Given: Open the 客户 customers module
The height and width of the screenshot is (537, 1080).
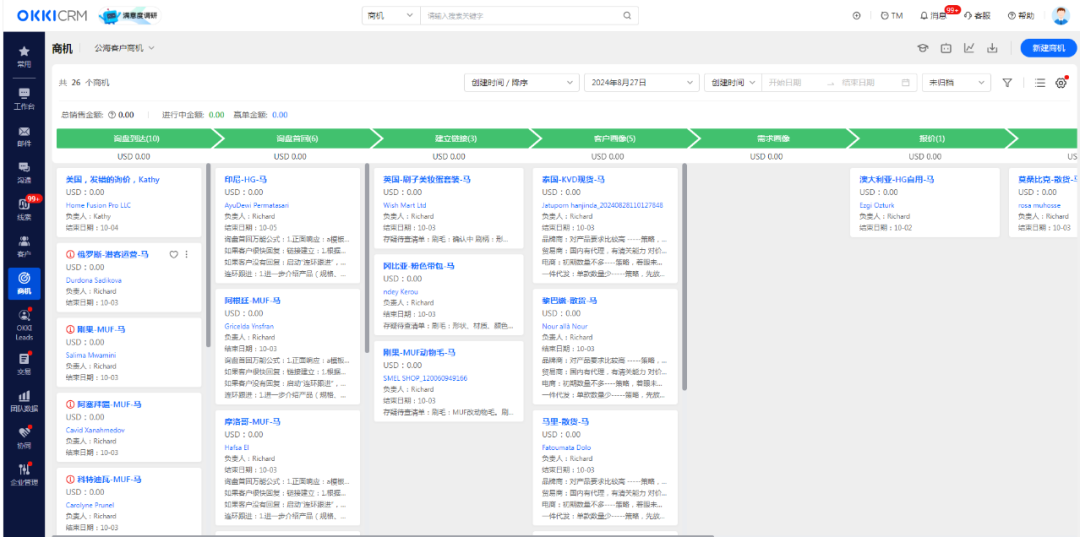Looking at the screenshot, I should 24,246.
